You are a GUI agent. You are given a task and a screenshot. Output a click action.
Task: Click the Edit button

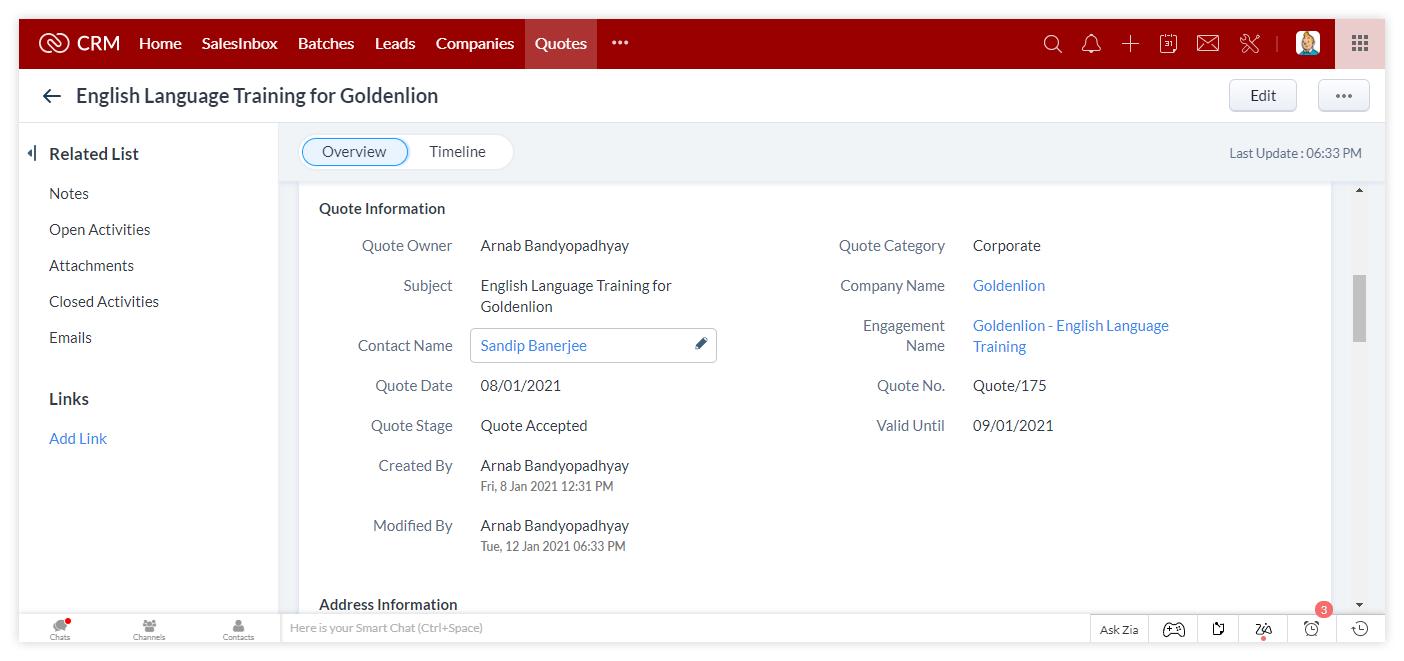[x=1263, y=96]
